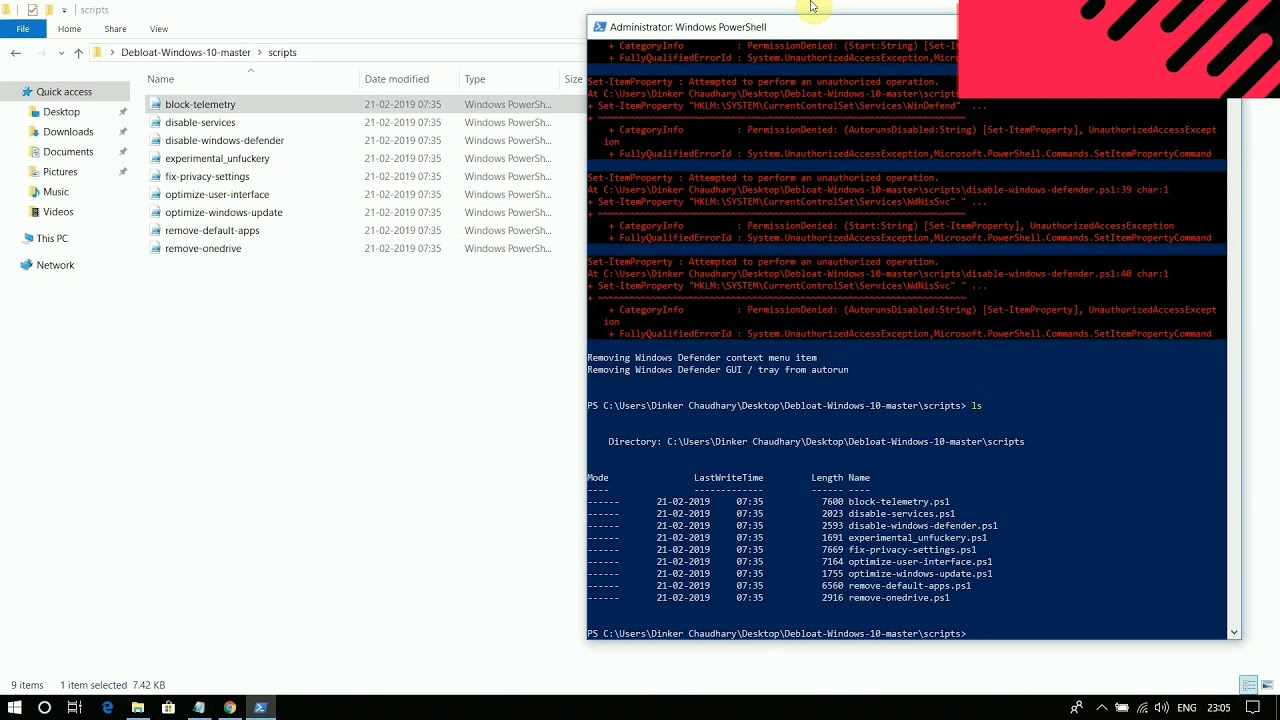This screenshot has height=720, width=1280.
Task: Select the experimental_unfuckery file
Action: (217, 158)
